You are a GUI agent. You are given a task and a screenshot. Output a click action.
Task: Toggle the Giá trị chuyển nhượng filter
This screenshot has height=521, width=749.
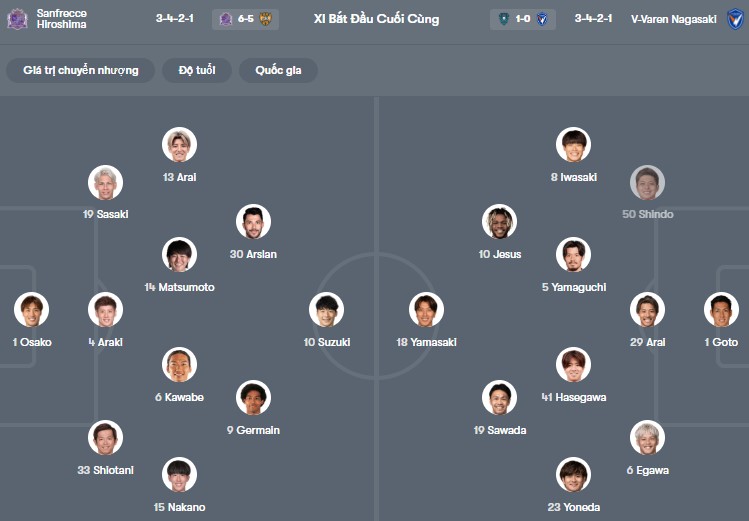click(x=81, y=70)
